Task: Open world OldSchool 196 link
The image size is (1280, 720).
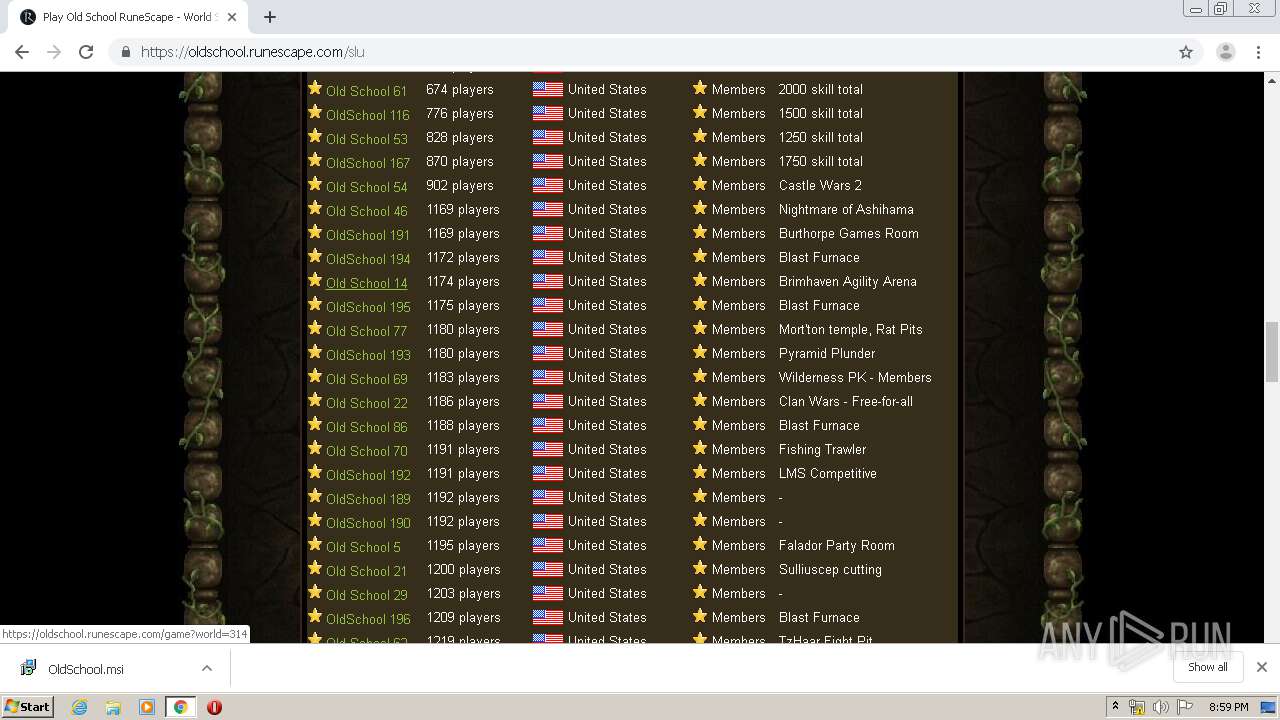Action: coord(368,619)
